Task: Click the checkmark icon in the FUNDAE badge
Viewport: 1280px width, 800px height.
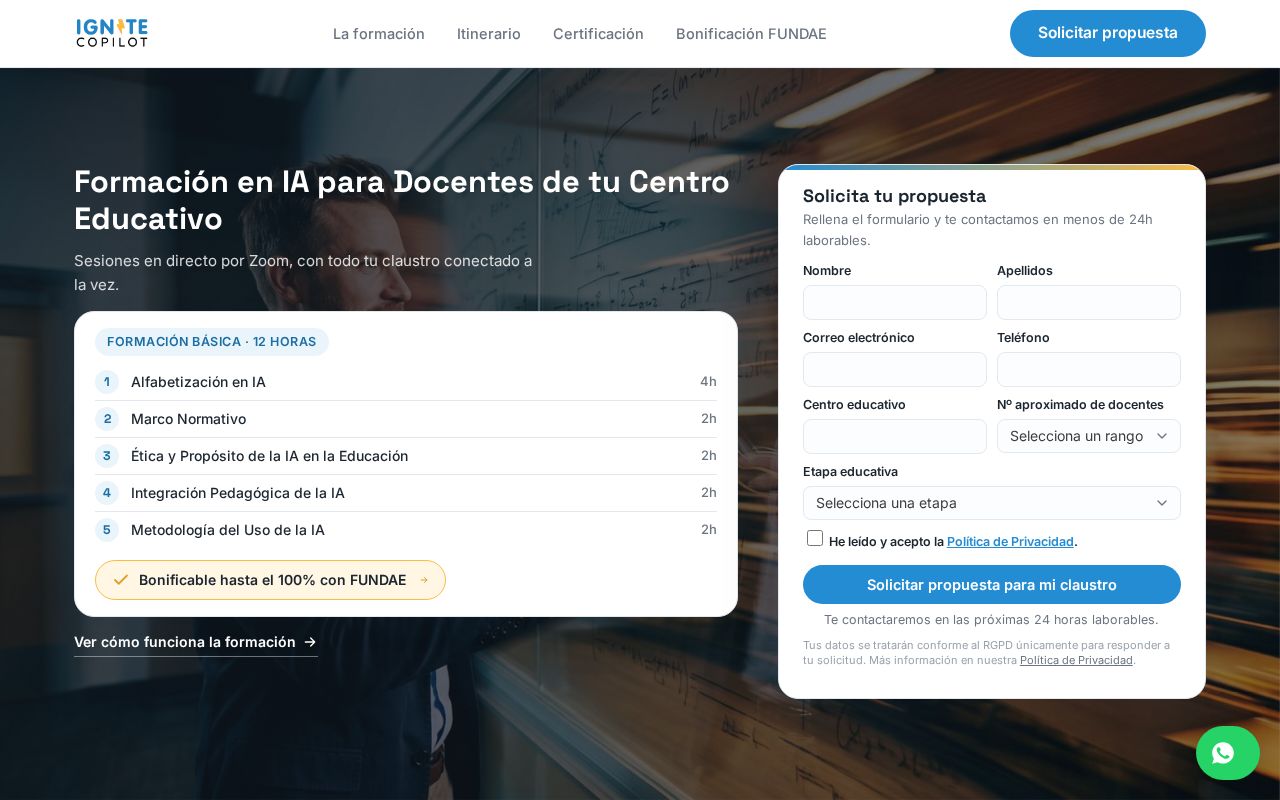Action: [121, 580]
